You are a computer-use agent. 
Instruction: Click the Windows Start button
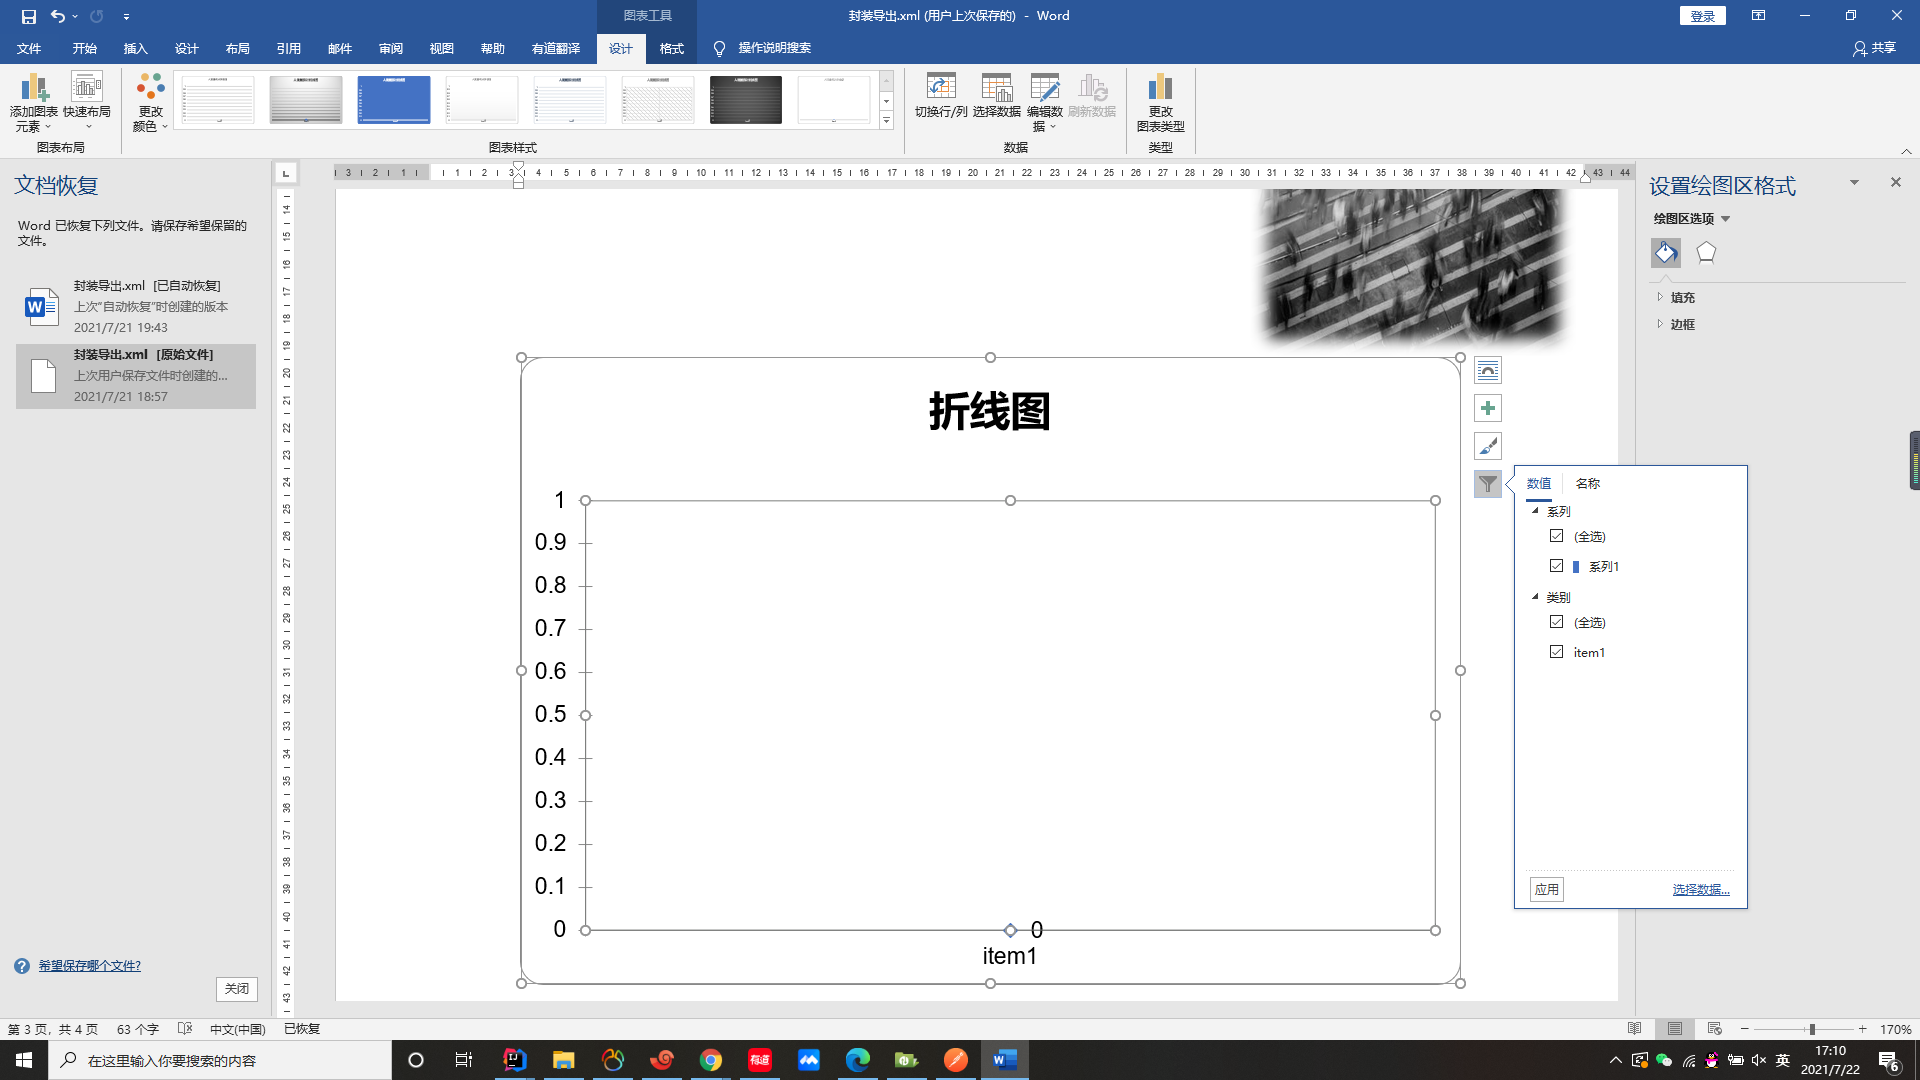[x=24, y=1060]
